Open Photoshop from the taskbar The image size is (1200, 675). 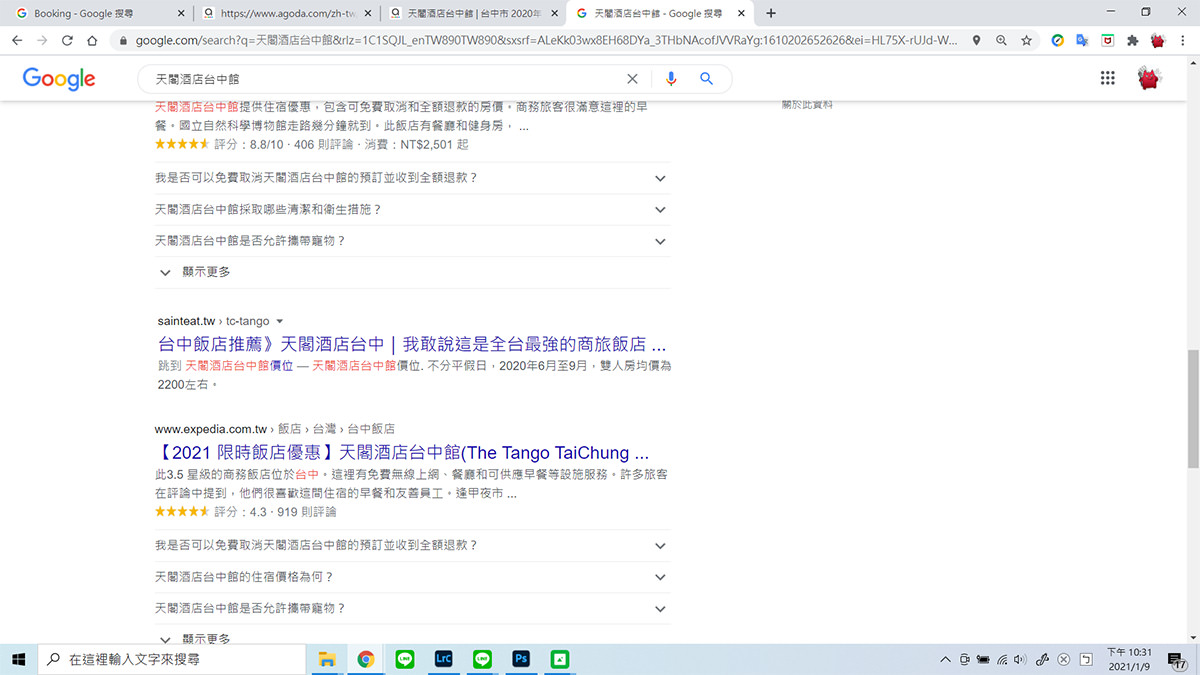pyautogui.click(x=520, y=659)
